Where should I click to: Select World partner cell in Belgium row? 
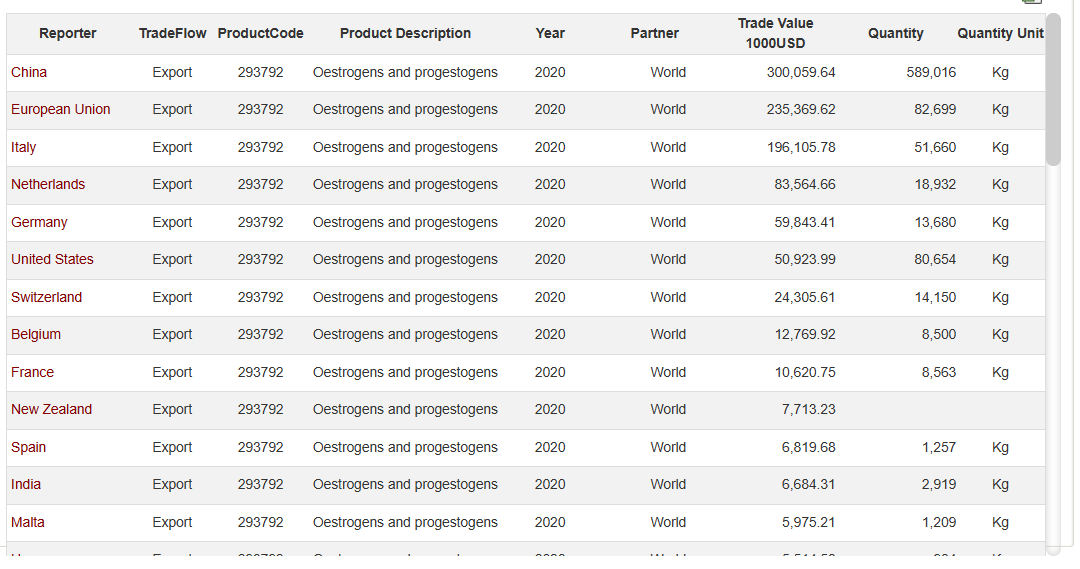coord(668,335)
